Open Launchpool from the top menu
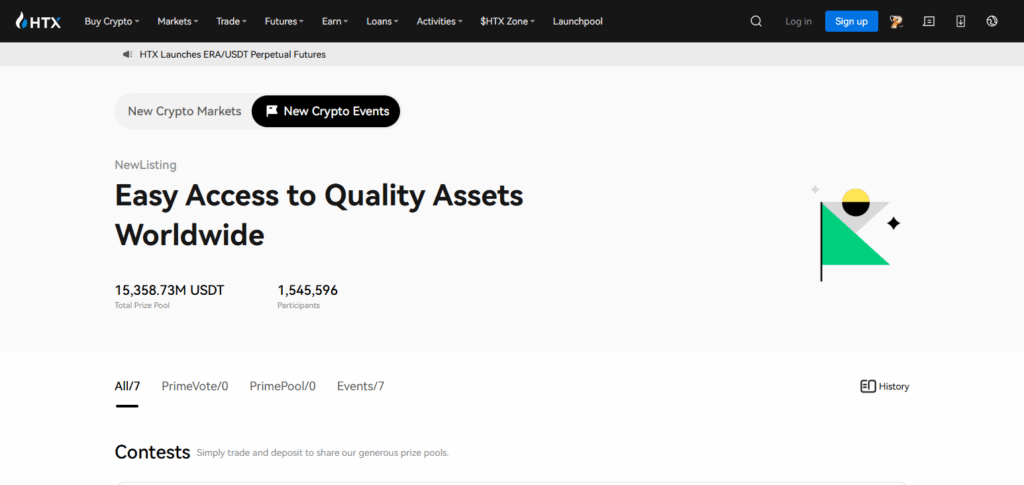 tap(577, 21)
